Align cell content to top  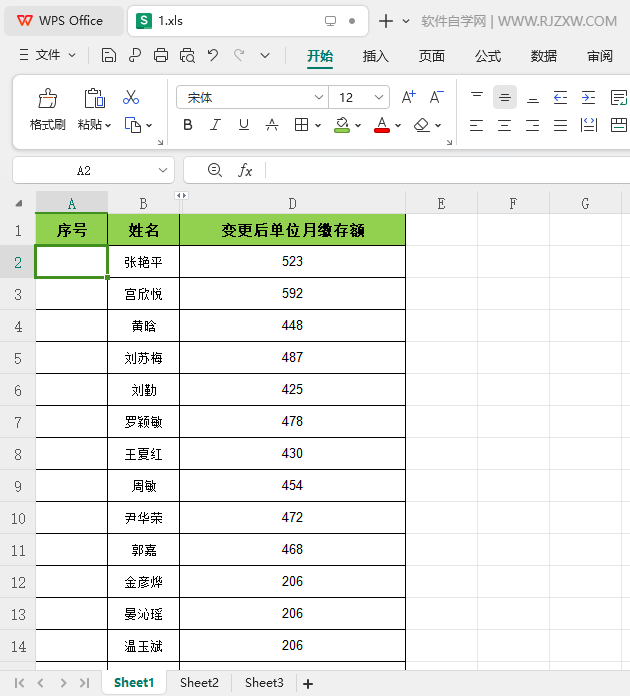477,97
